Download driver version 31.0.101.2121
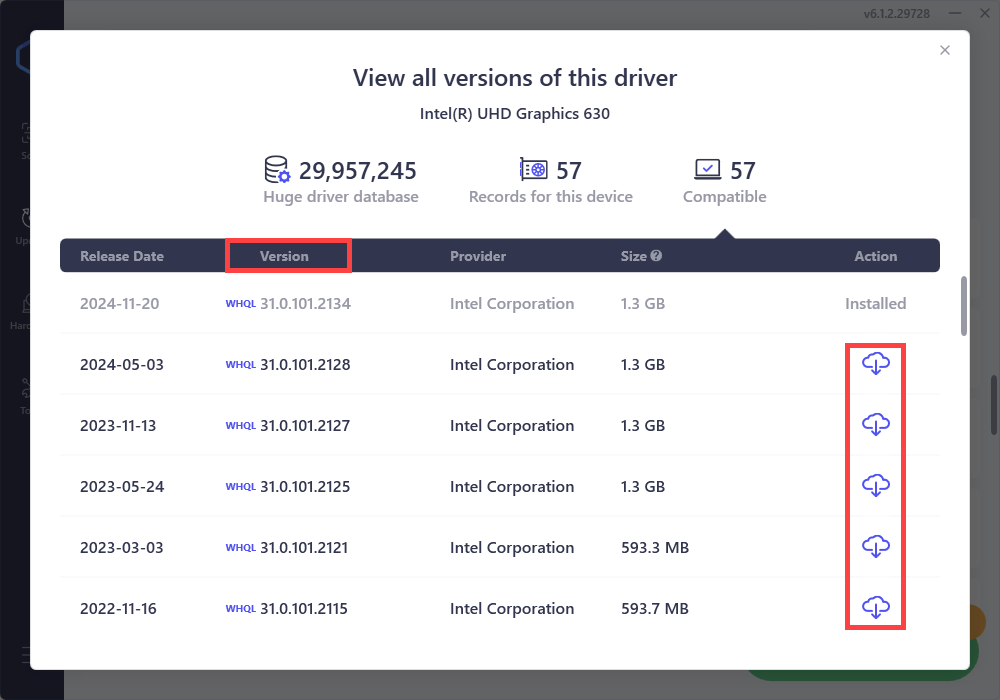 click(x=875, y=547)
